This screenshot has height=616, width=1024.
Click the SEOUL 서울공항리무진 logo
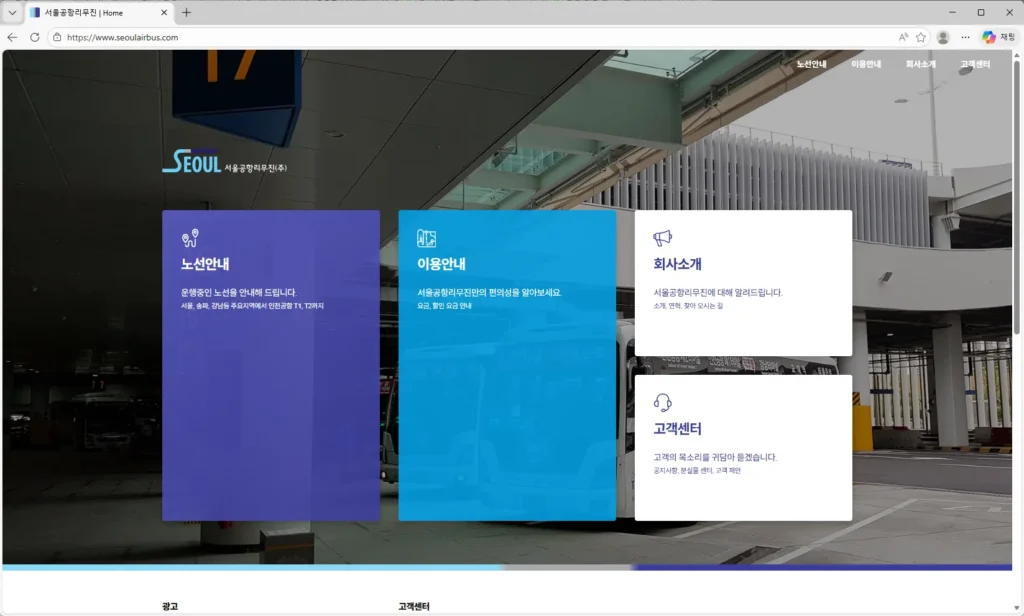(224, 162)
